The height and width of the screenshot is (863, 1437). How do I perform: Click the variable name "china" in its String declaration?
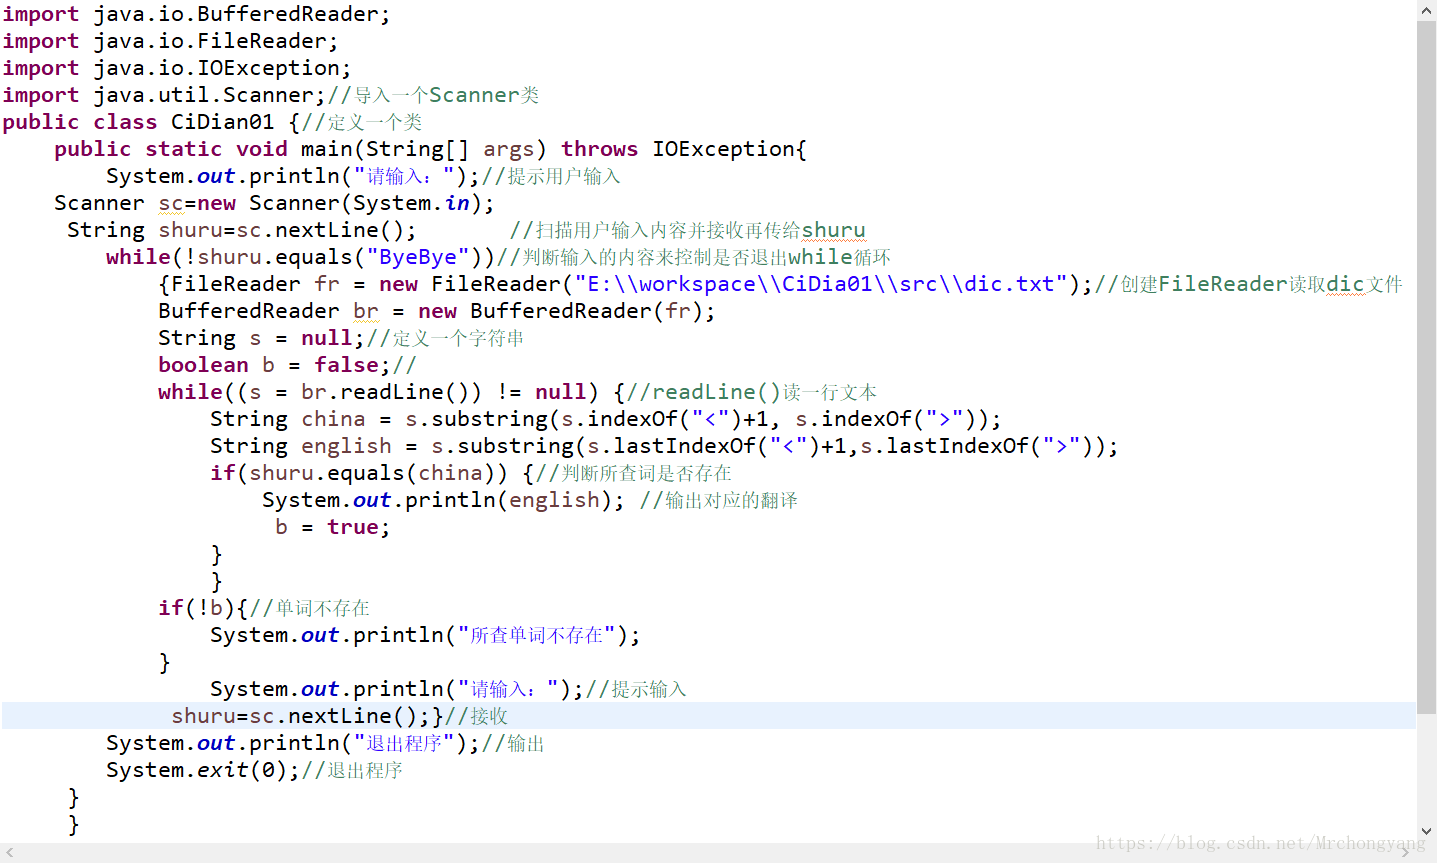pos(334,419)
